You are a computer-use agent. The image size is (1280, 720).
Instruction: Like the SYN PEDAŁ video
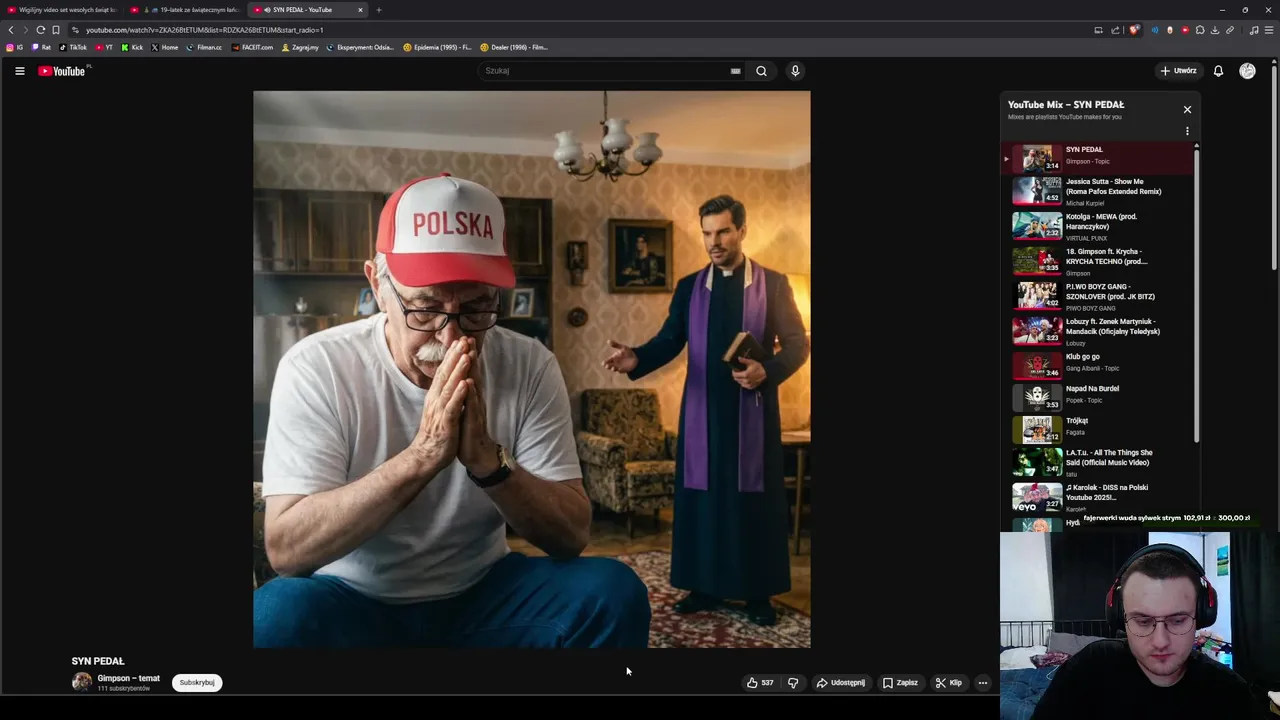click(760, 683)
